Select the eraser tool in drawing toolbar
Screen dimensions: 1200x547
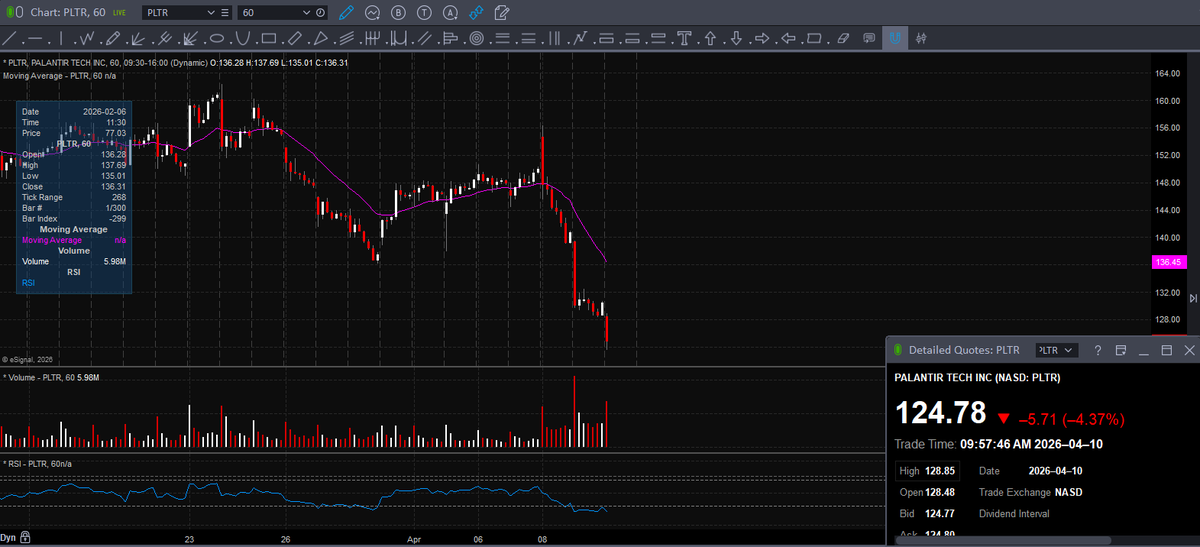coord(842,38)
